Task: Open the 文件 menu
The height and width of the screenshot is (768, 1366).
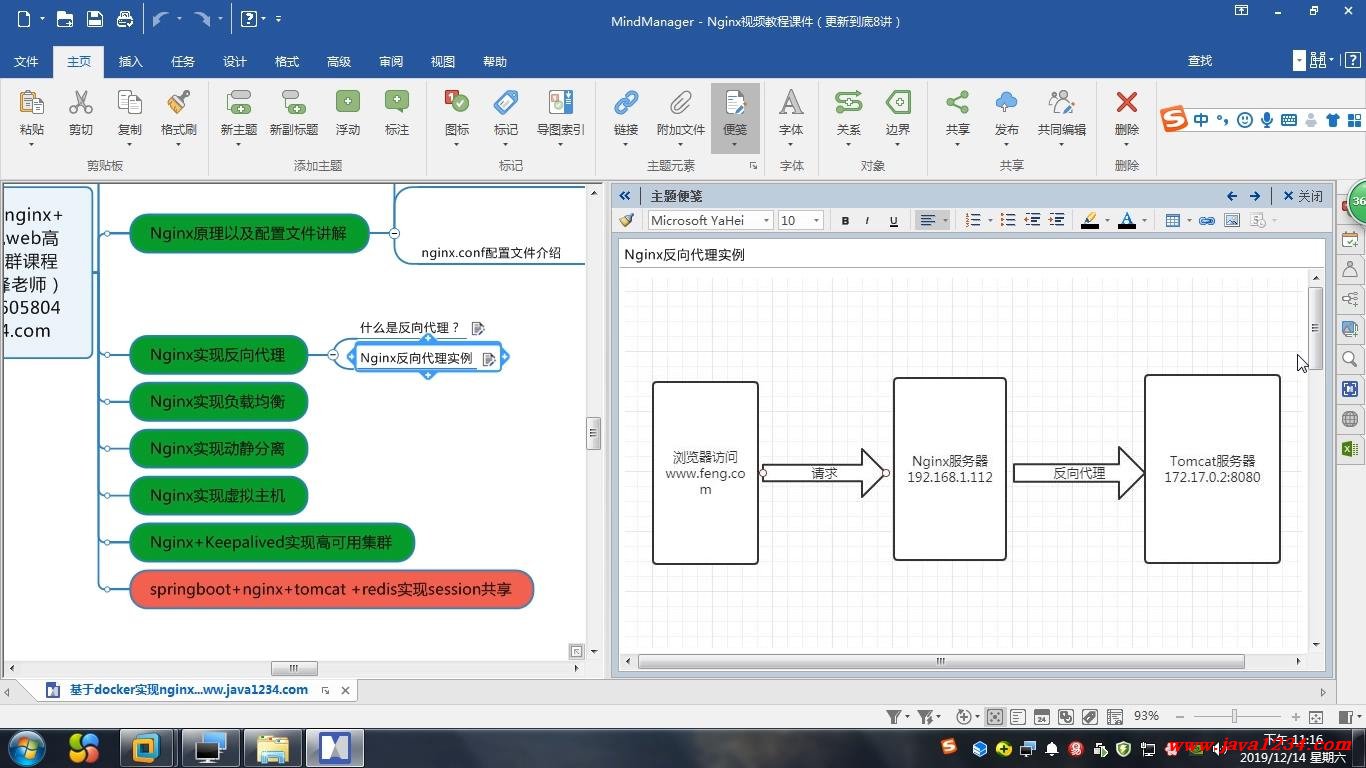Action: [x=26, y=62]
